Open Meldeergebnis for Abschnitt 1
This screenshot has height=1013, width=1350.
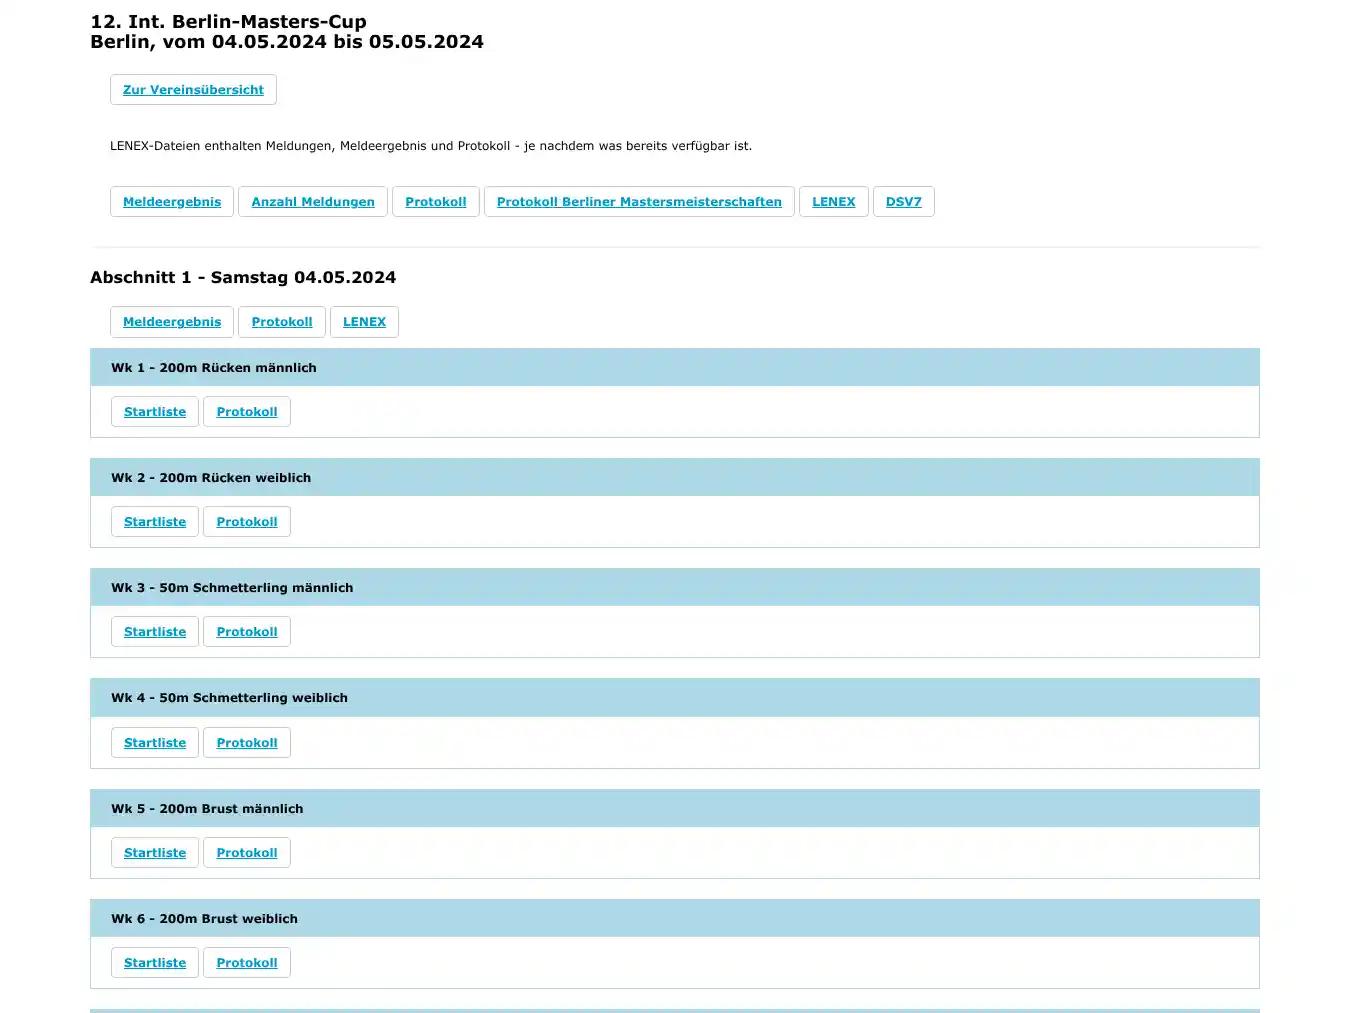point(171,321)
